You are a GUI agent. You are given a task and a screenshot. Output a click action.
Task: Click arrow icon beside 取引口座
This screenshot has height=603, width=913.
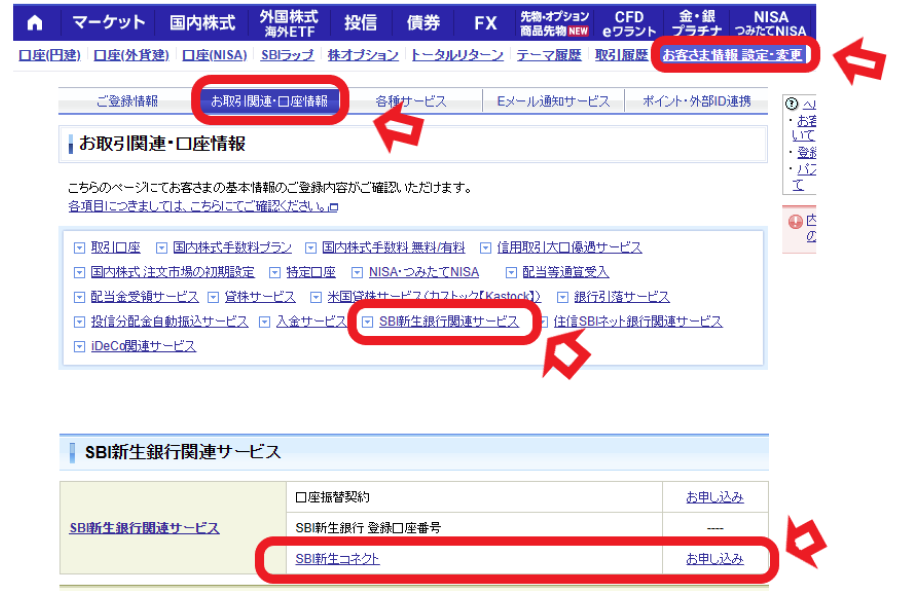tap(79, 249)
